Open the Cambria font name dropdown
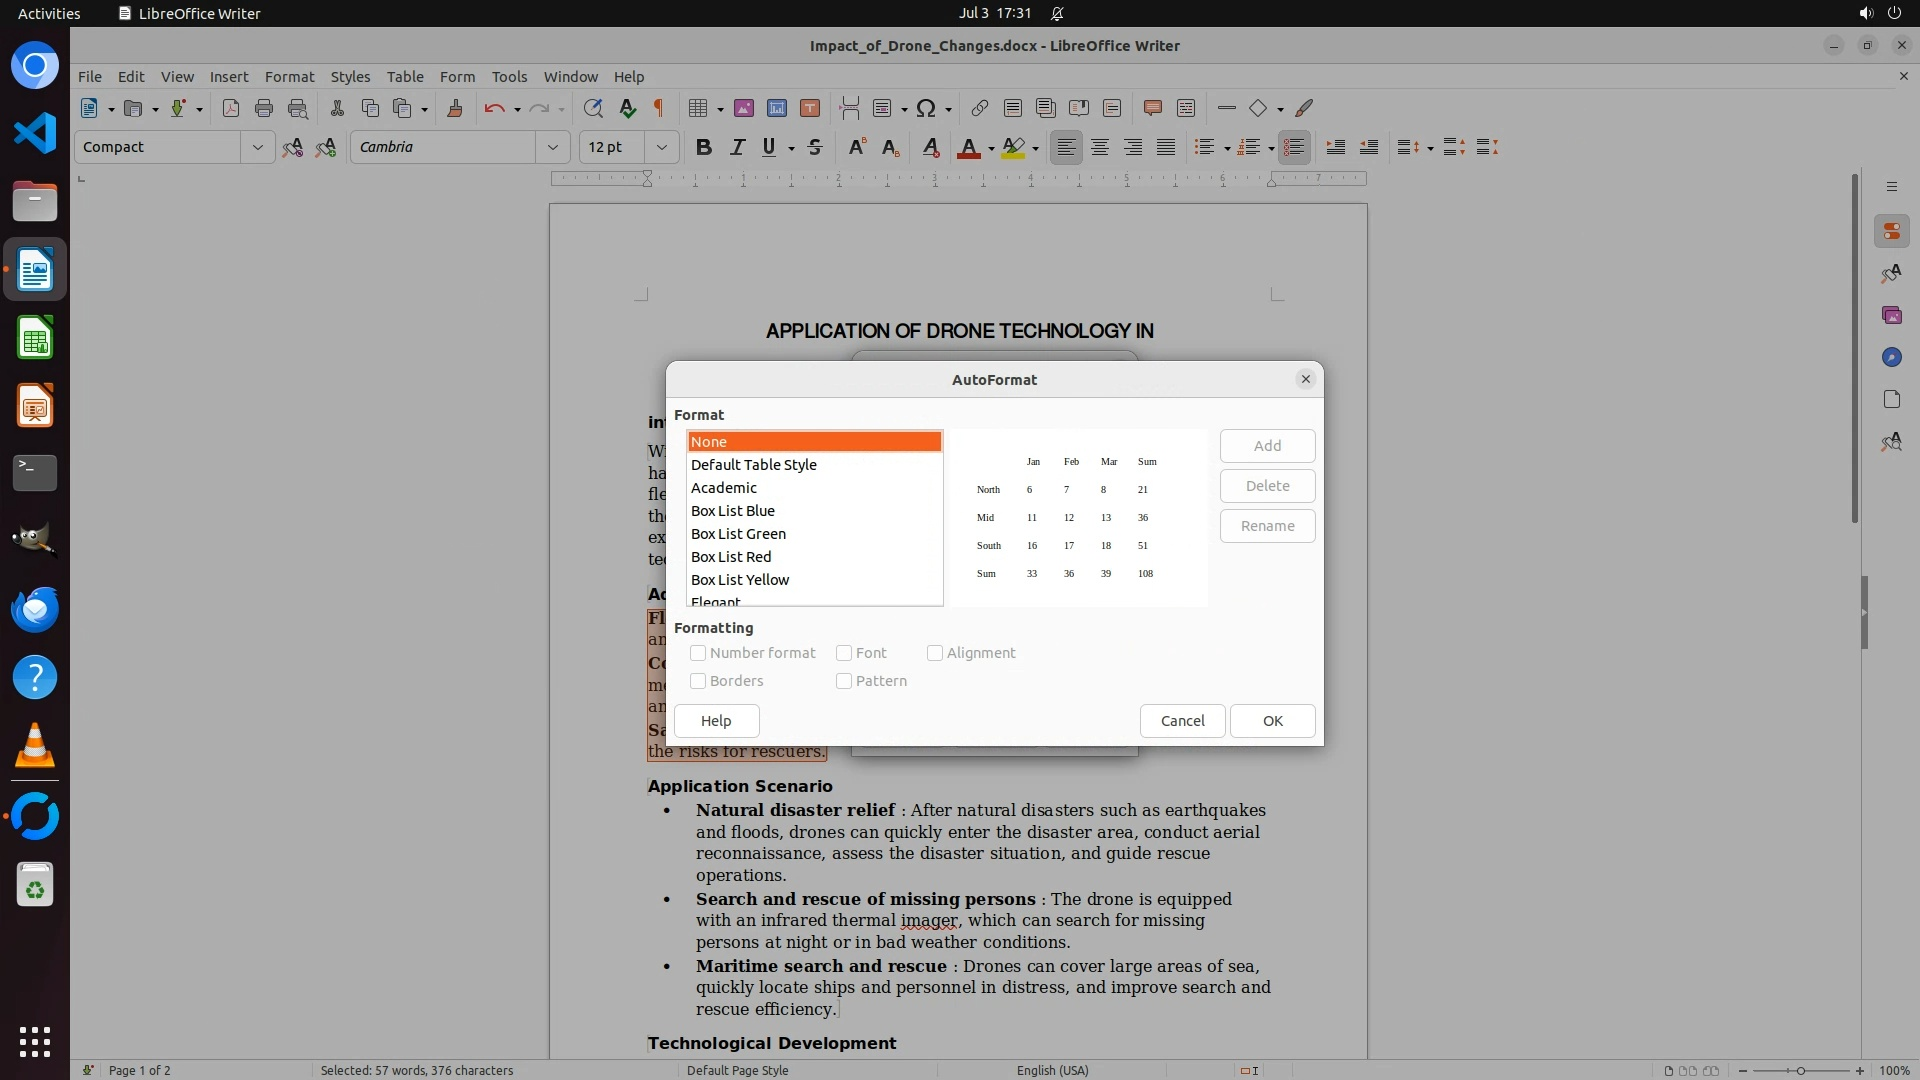The height and width of the screenshot is (1080, 1920). (x=552, y=147)
